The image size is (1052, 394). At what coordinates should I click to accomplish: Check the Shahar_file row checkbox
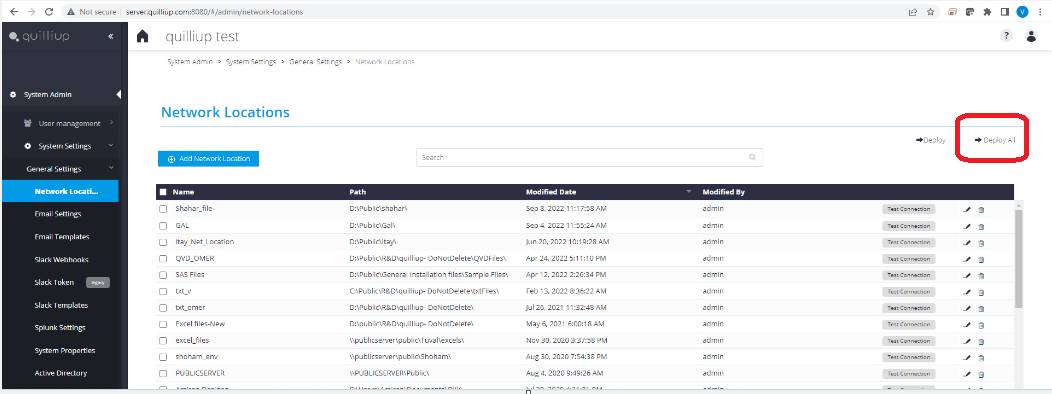tap(163, 209)
